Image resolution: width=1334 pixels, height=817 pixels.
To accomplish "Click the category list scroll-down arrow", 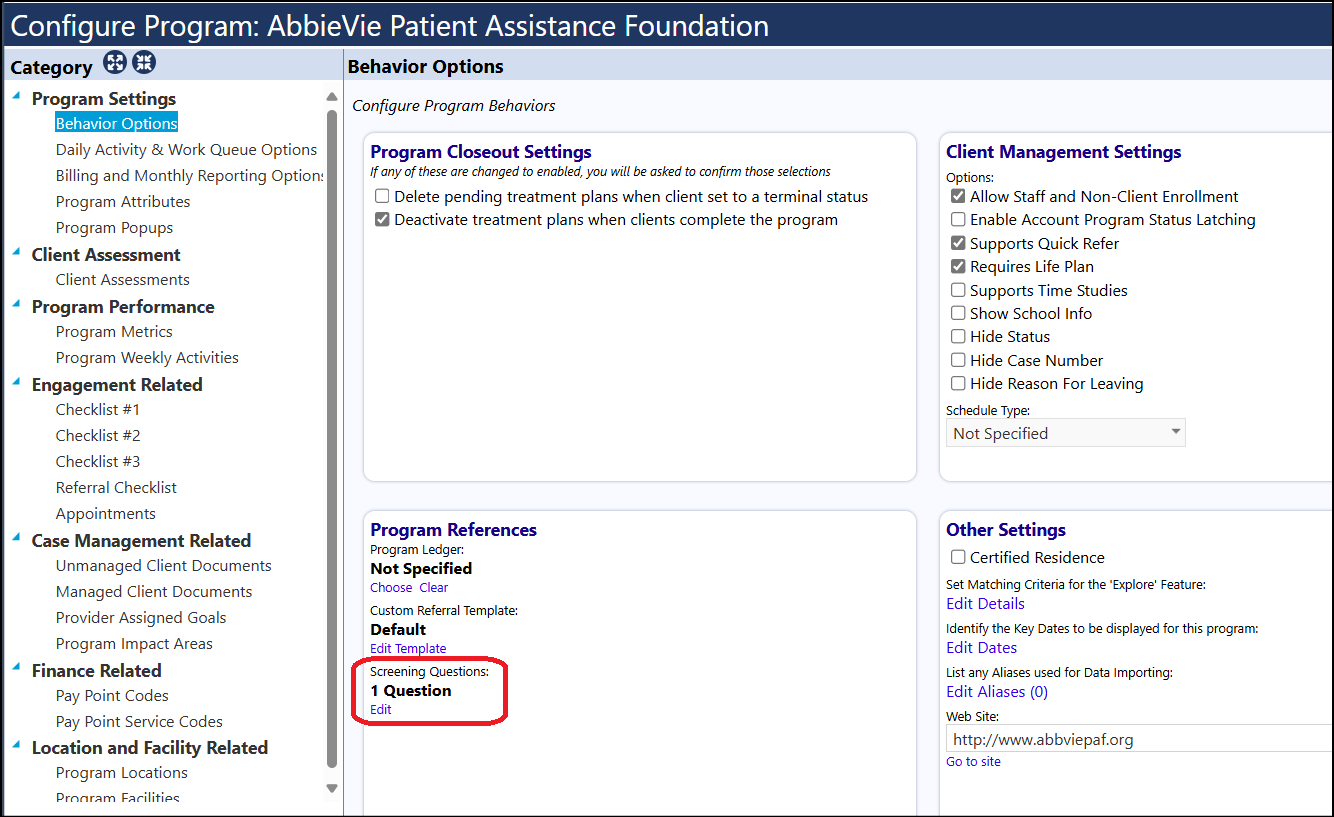I will 332,788.
